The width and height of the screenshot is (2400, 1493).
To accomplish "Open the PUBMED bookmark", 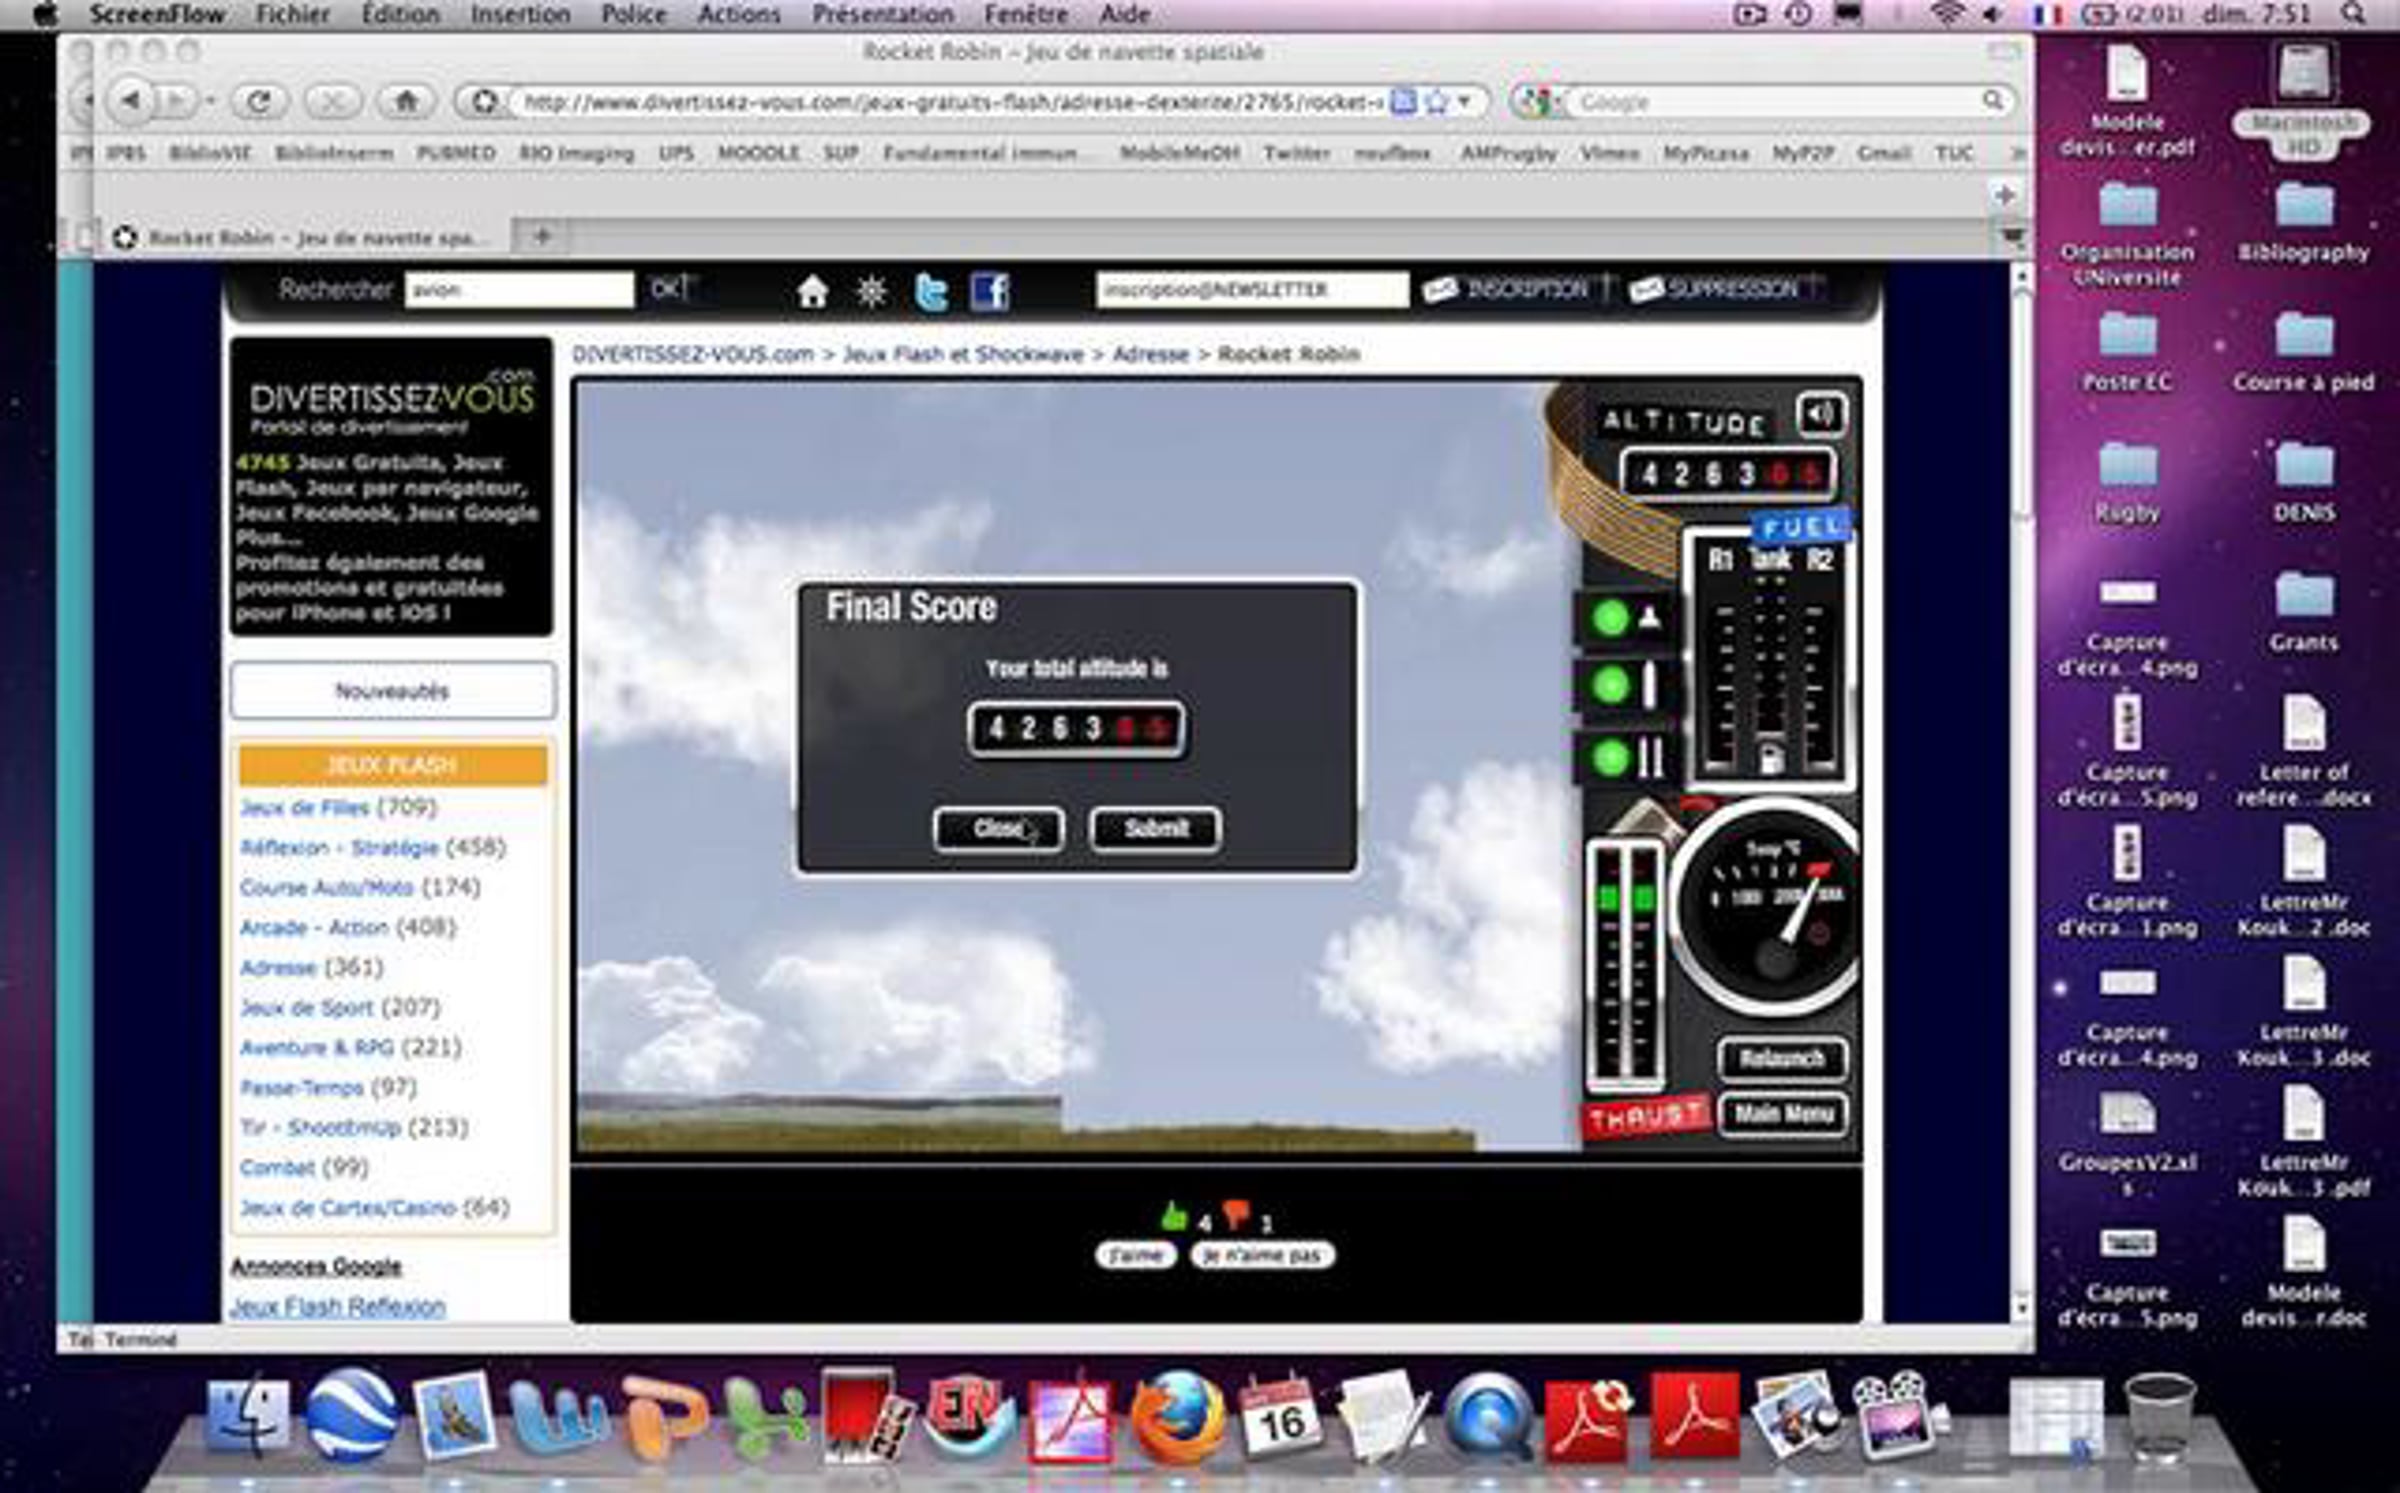I will click(456, 153).
